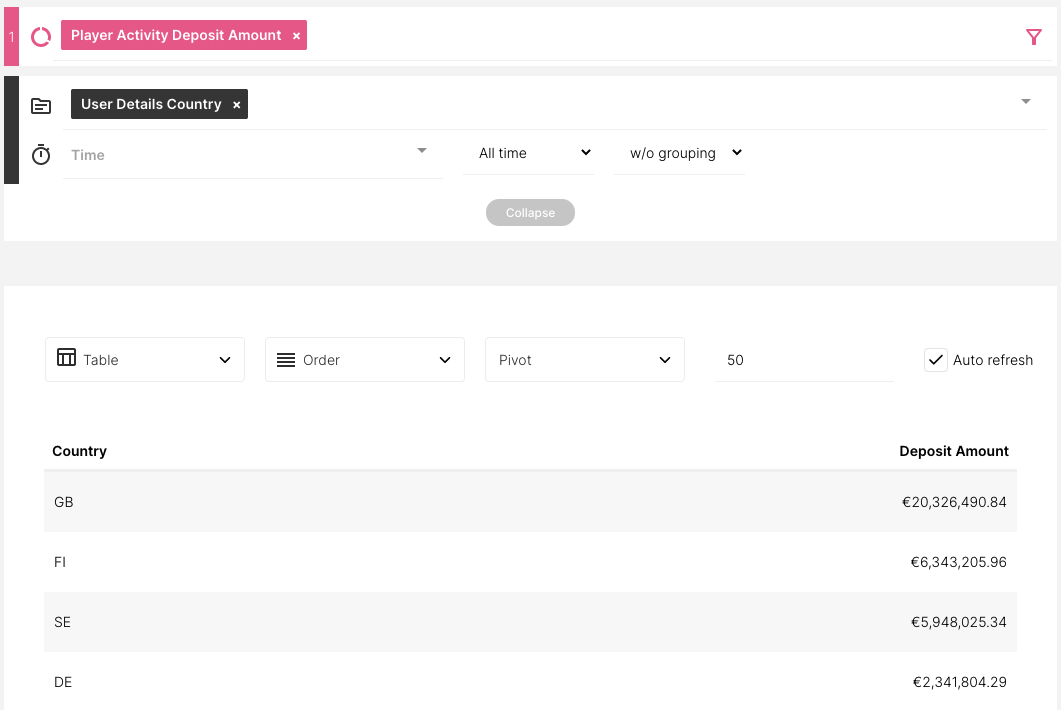Select the DE country cell
This screenshot has height=710, width=1061.
(63, 682)
